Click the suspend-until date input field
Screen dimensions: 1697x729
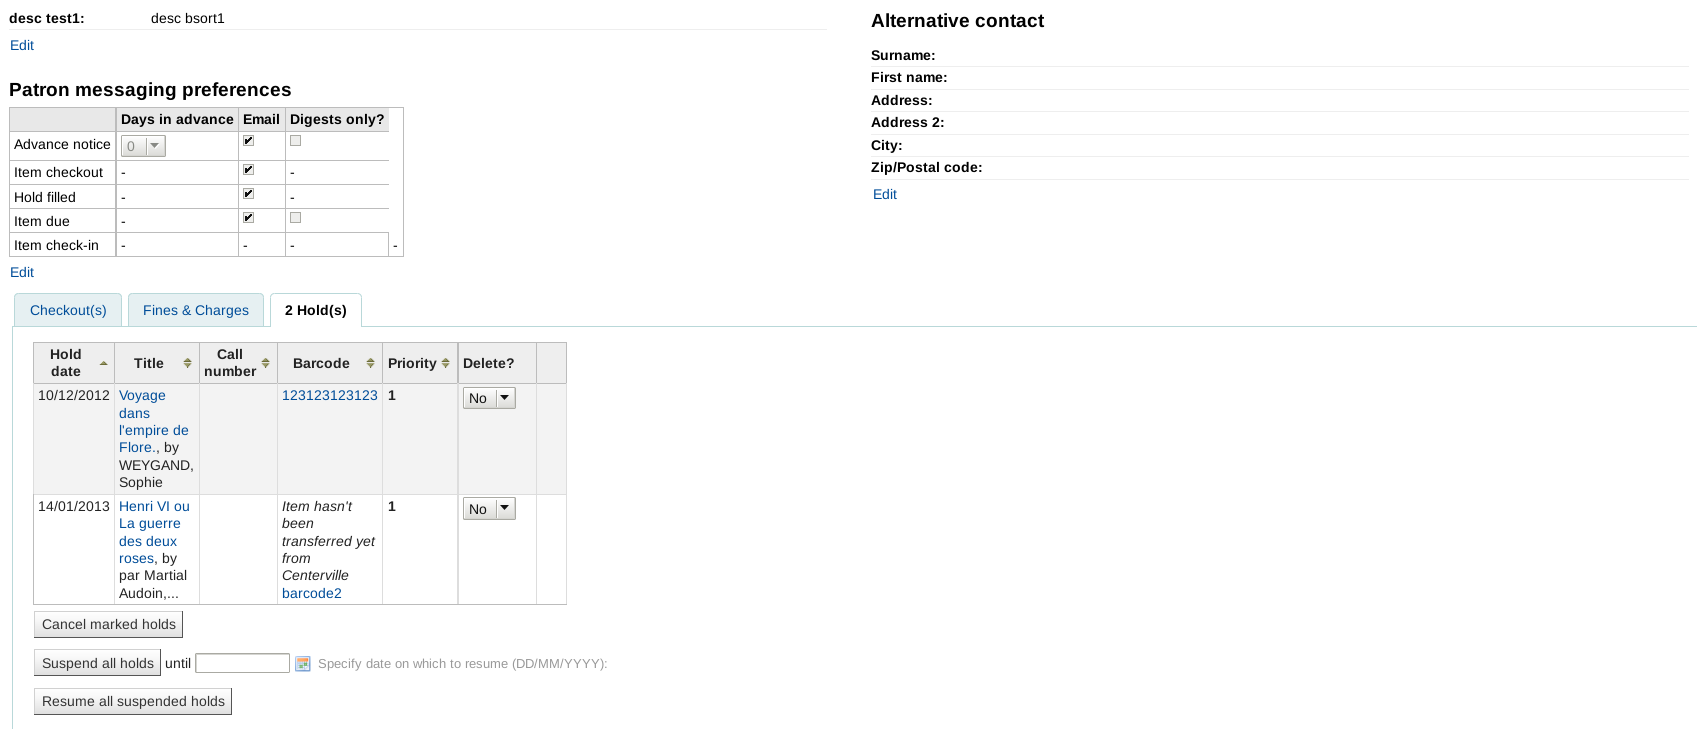click(242, 663)
